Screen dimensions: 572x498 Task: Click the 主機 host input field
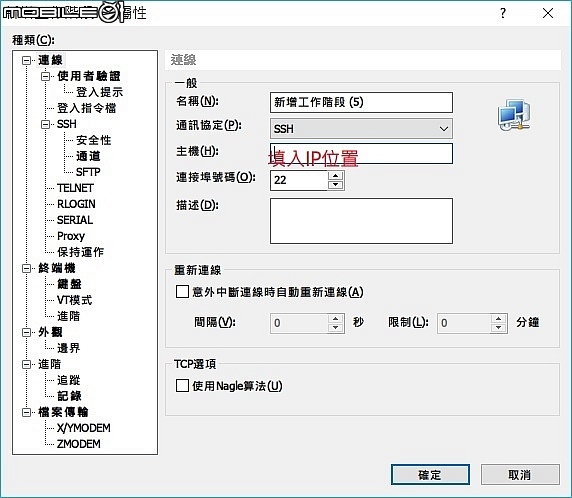(x=361, y=153)
